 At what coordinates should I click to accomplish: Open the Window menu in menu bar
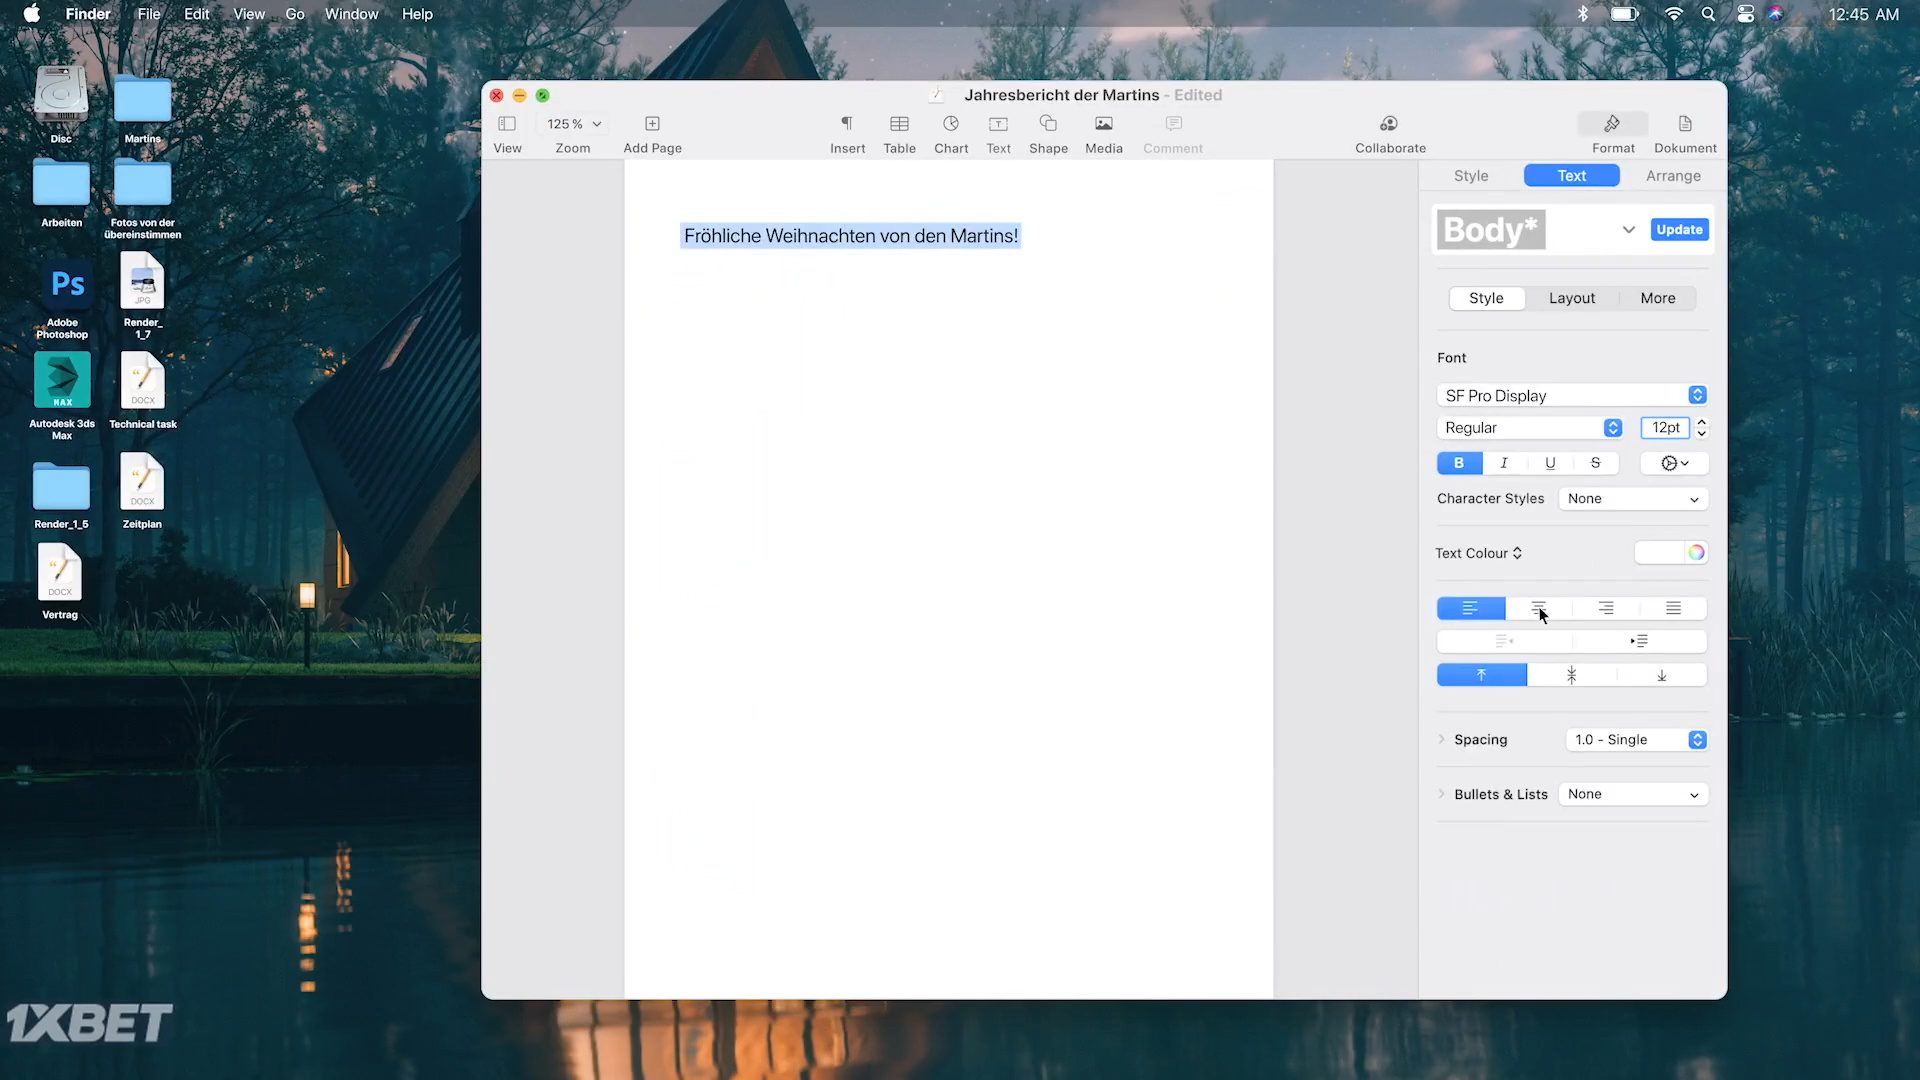click(351, 14)
